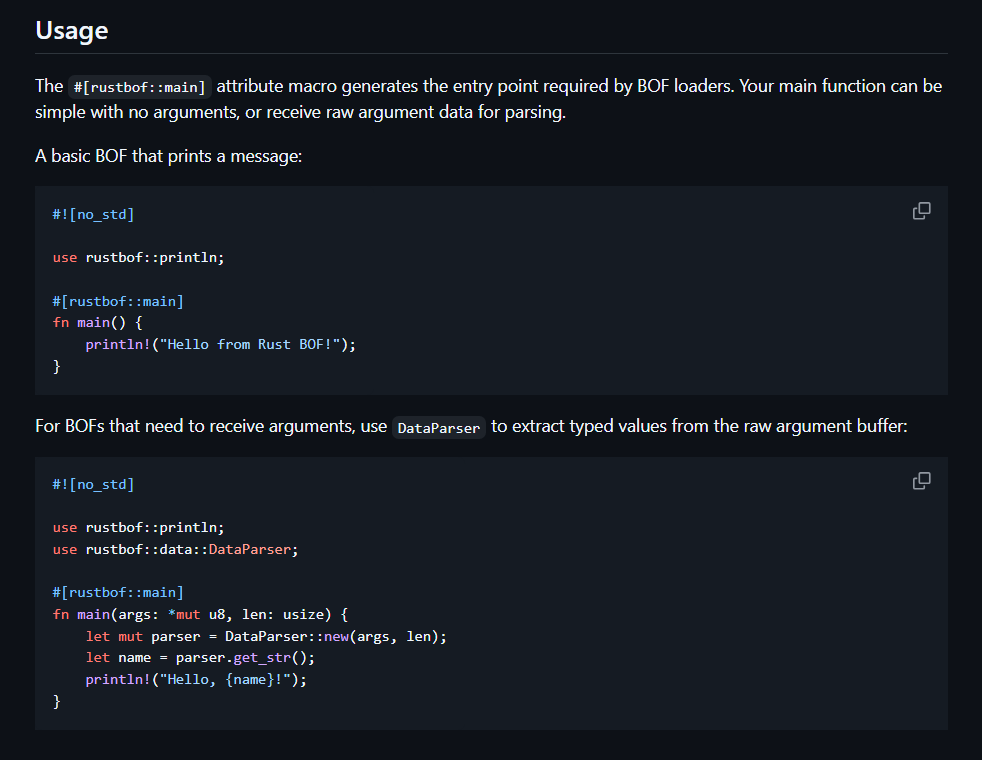Screen dimensions: 982x760
Task: Click 'For BOFs that need to receive arguments' text
Action: click(195, 426)
